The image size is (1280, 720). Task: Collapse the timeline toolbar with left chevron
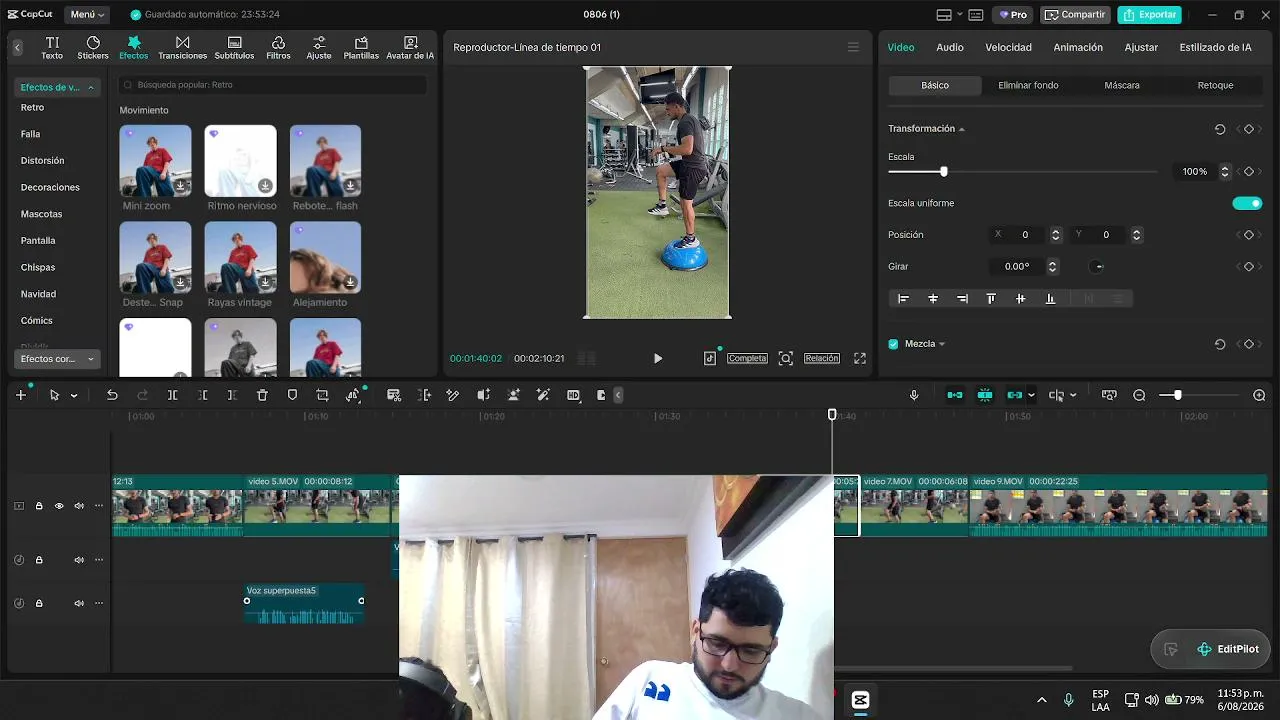(x=618, y=395)
